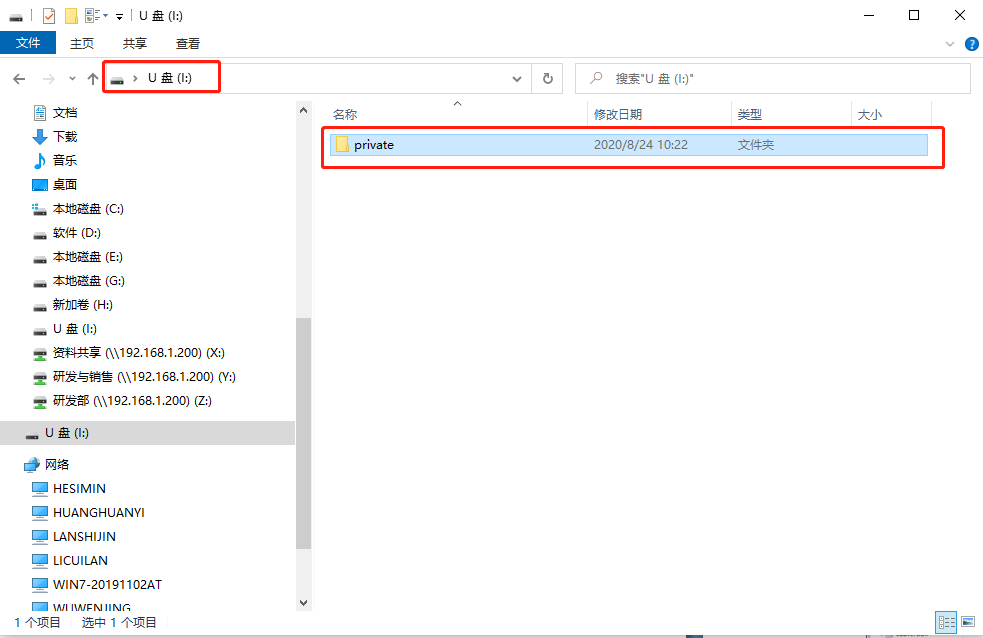Image resolution: width=983 pixels, height=638 pixels.
Task: Open Properties from the quick access toolbar
Action: (x=47, y=15)
